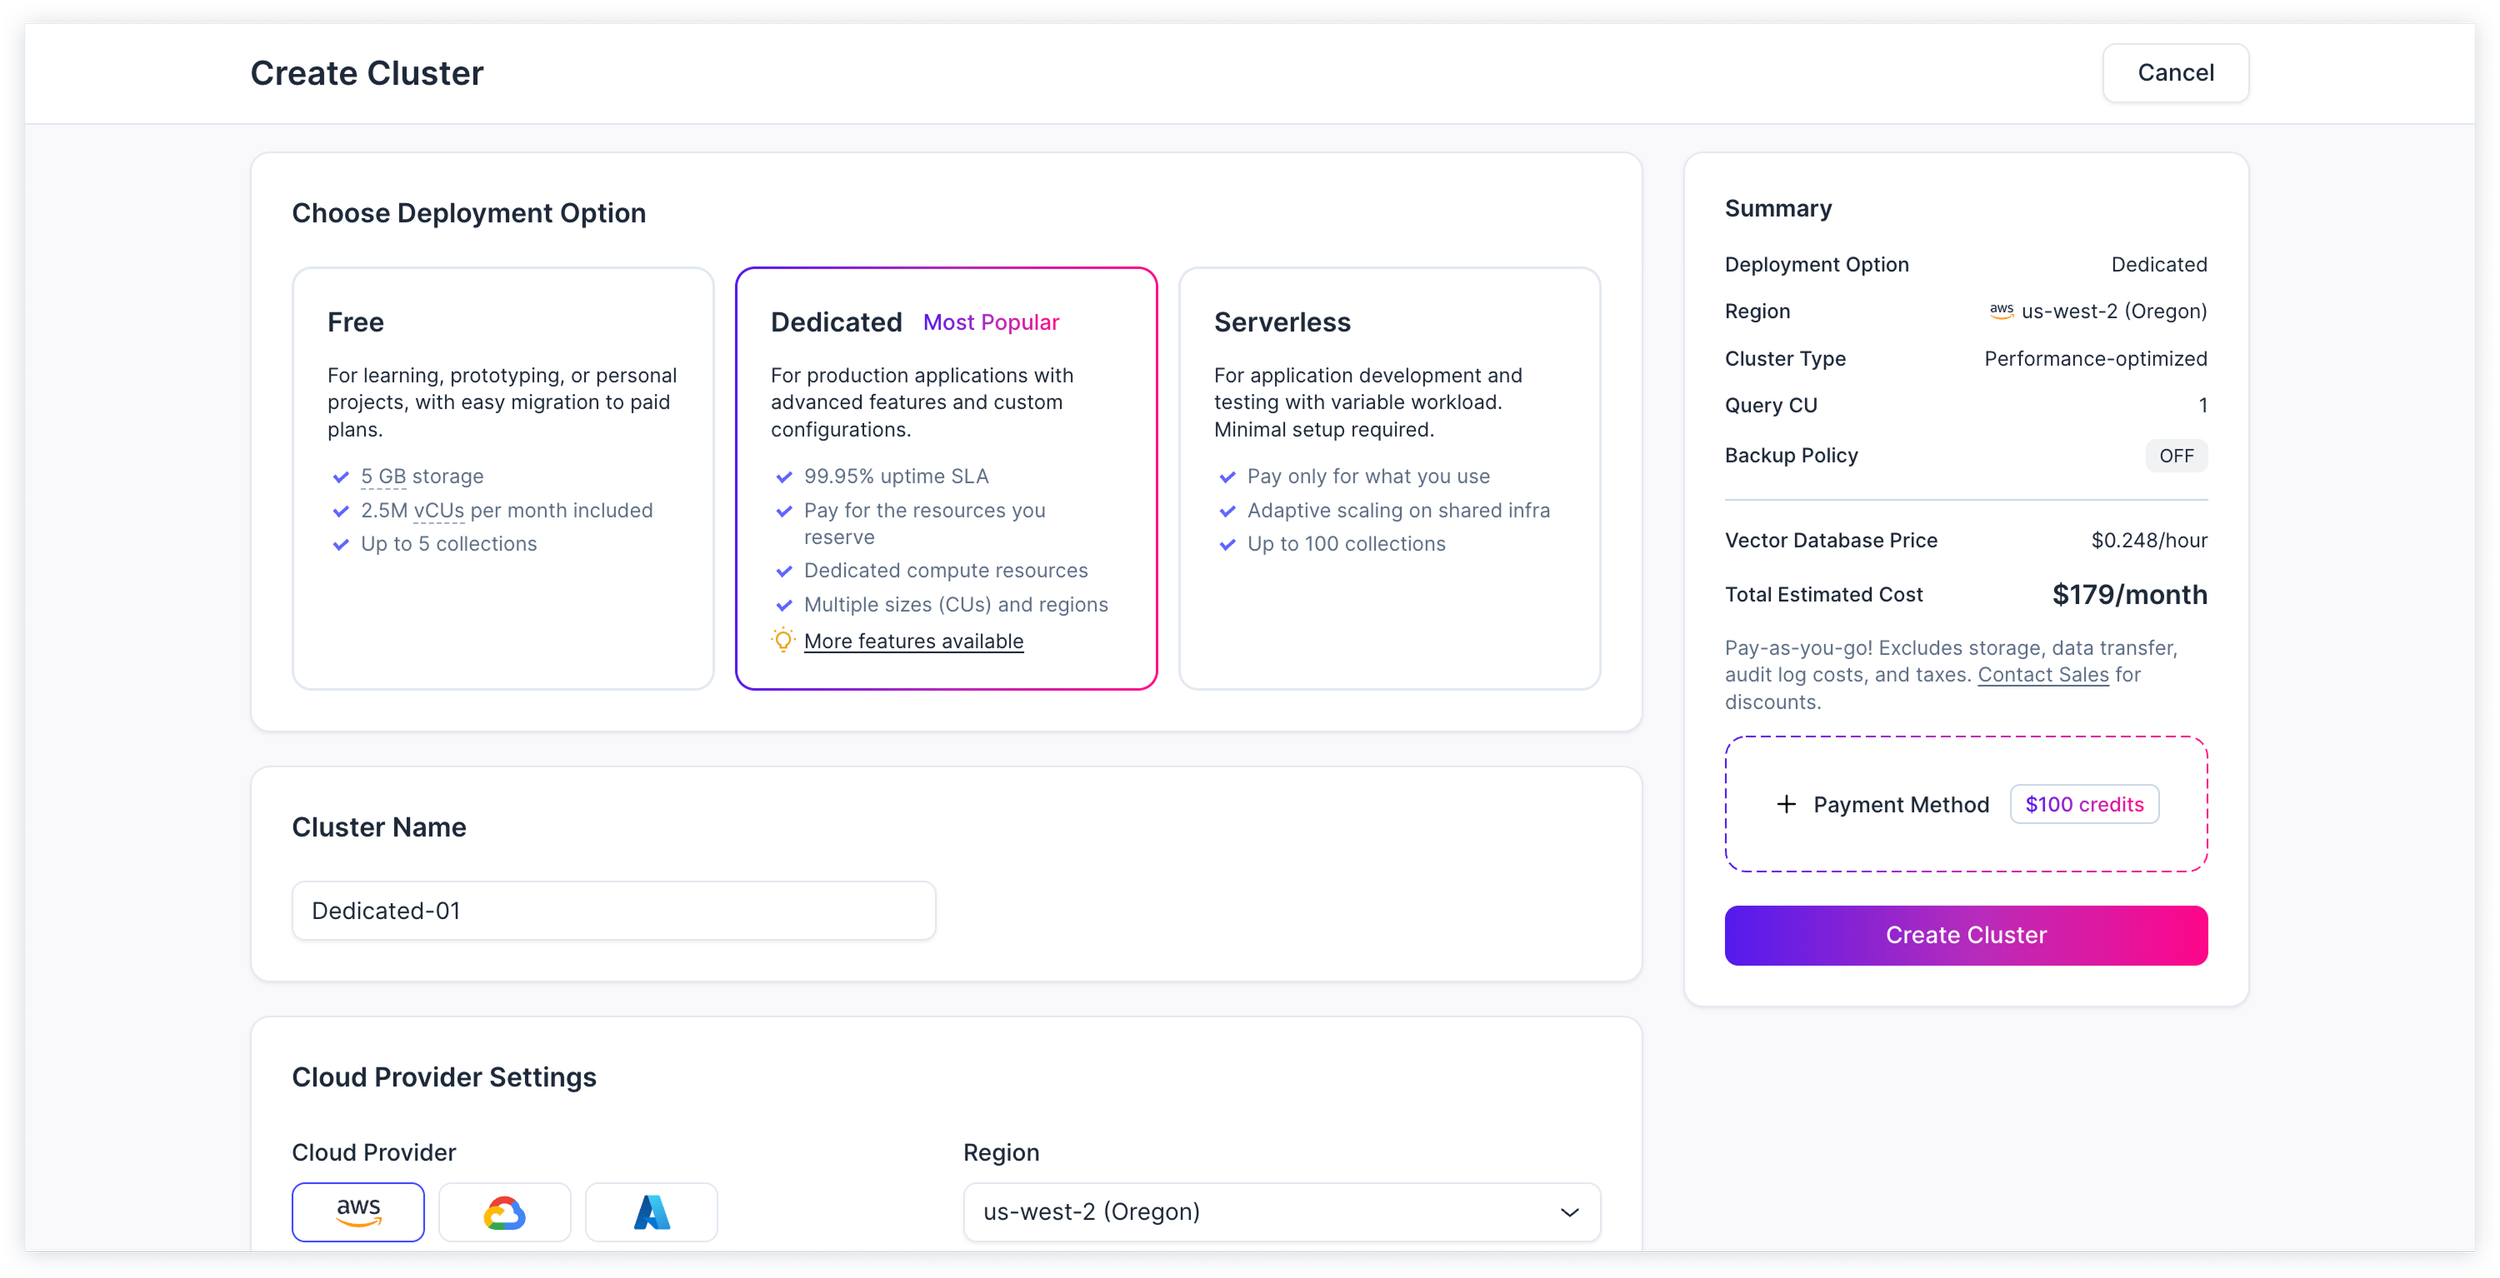Screen dimensions: 2500x1278
Task: Click the AWS logo in Summary region
Action: 2001,311
